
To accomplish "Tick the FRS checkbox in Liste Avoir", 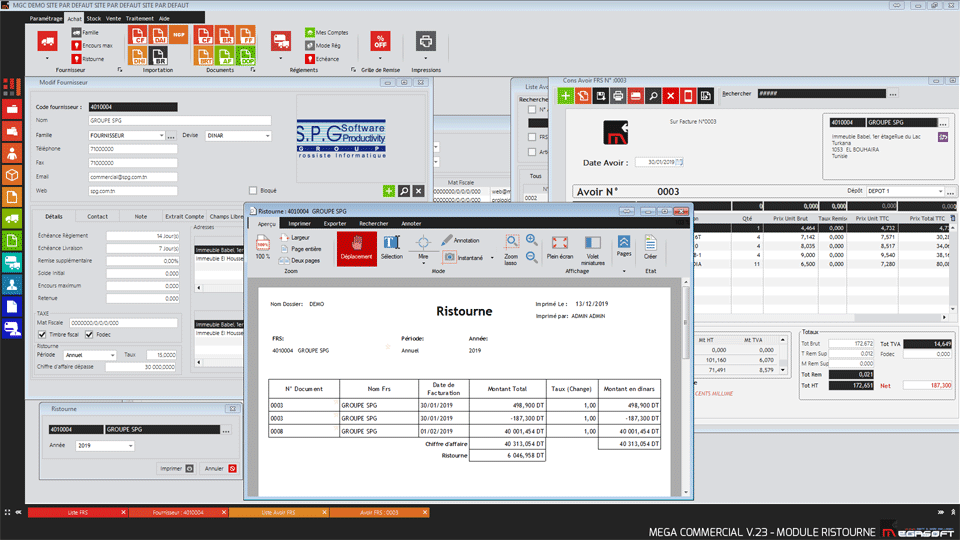I will click(531, 137).
